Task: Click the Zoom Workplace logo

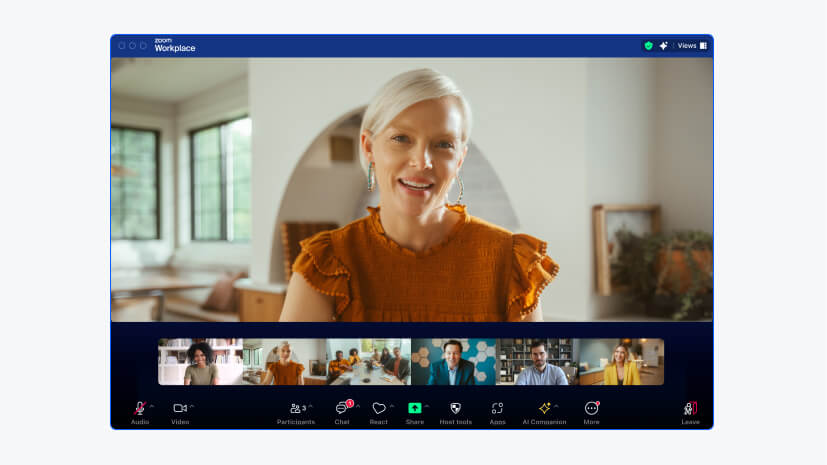Action: pos(174,45)
